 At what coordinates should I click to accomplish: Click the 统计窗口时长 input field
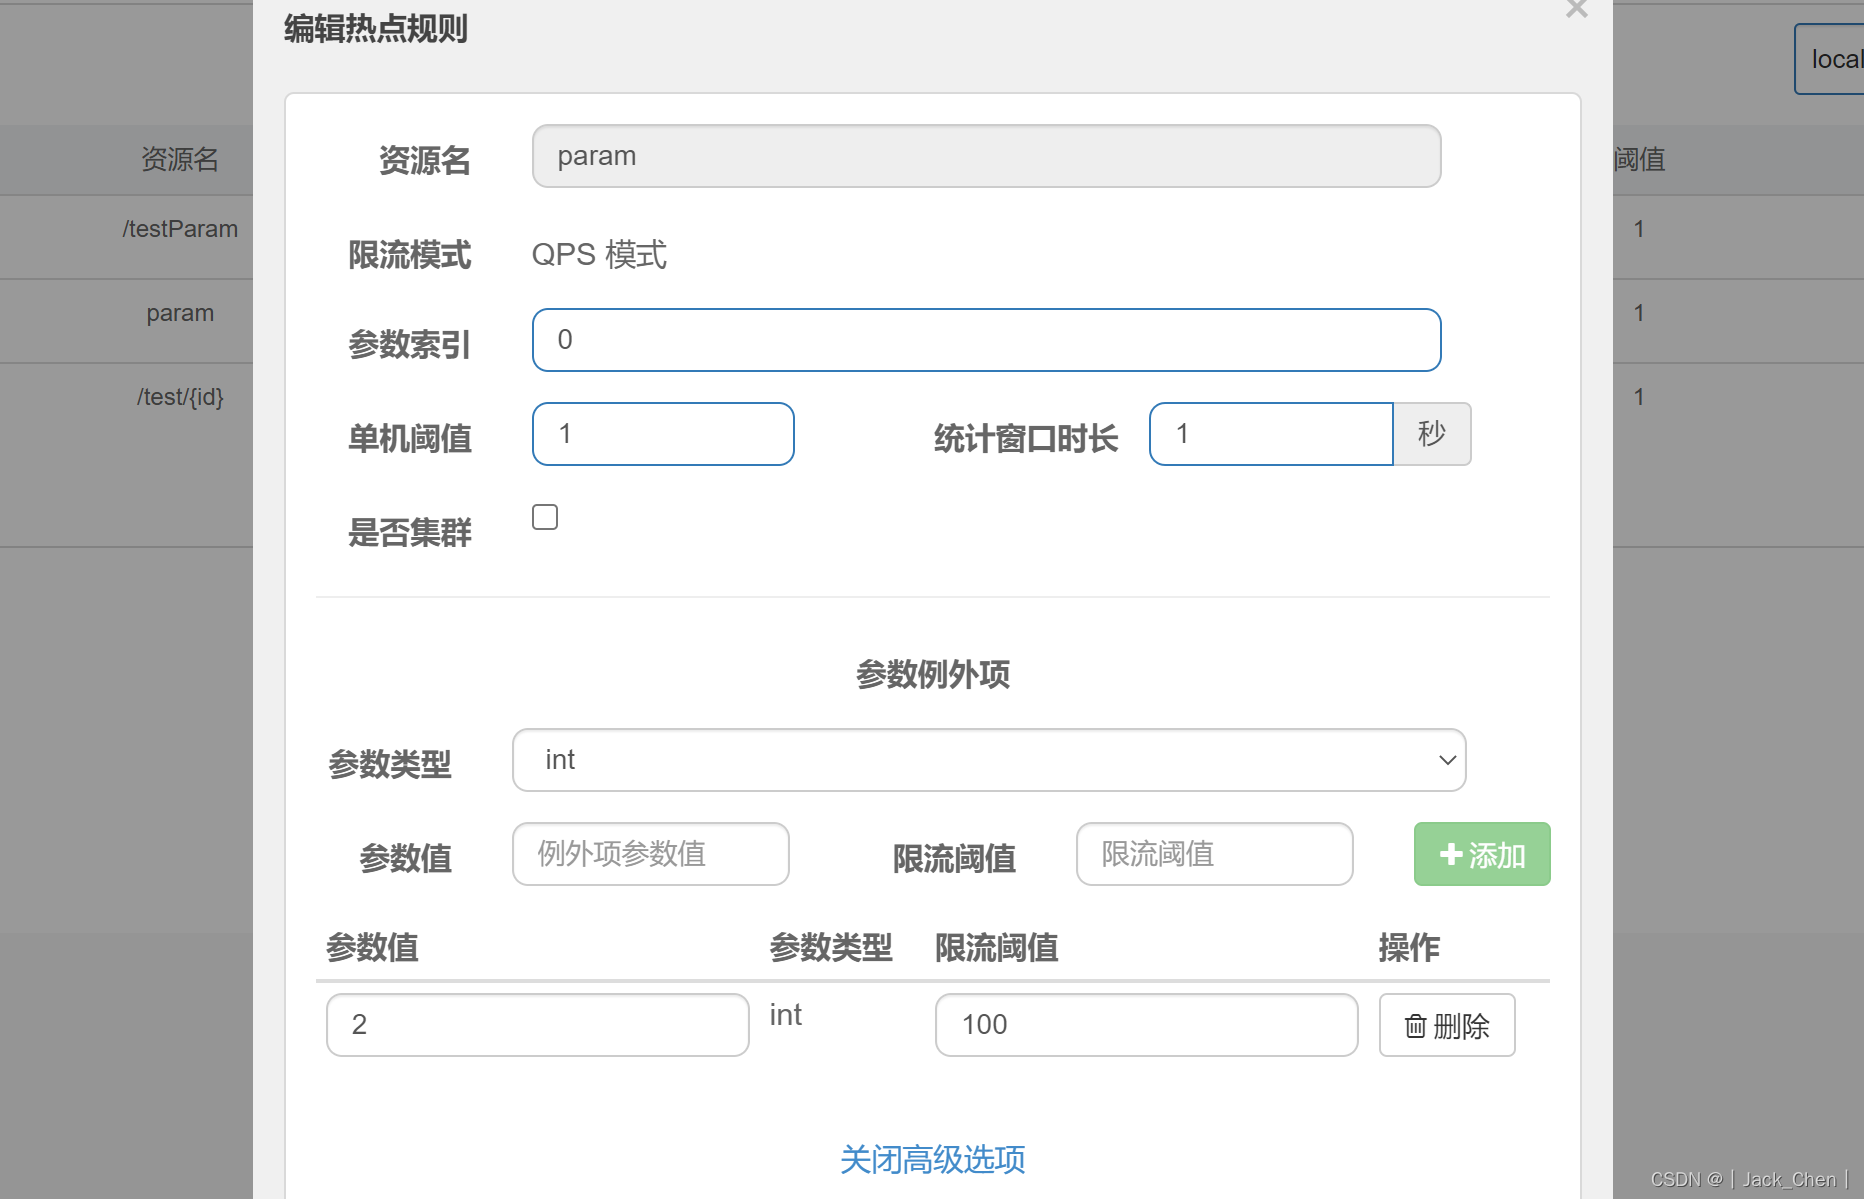click(1271, 434)
